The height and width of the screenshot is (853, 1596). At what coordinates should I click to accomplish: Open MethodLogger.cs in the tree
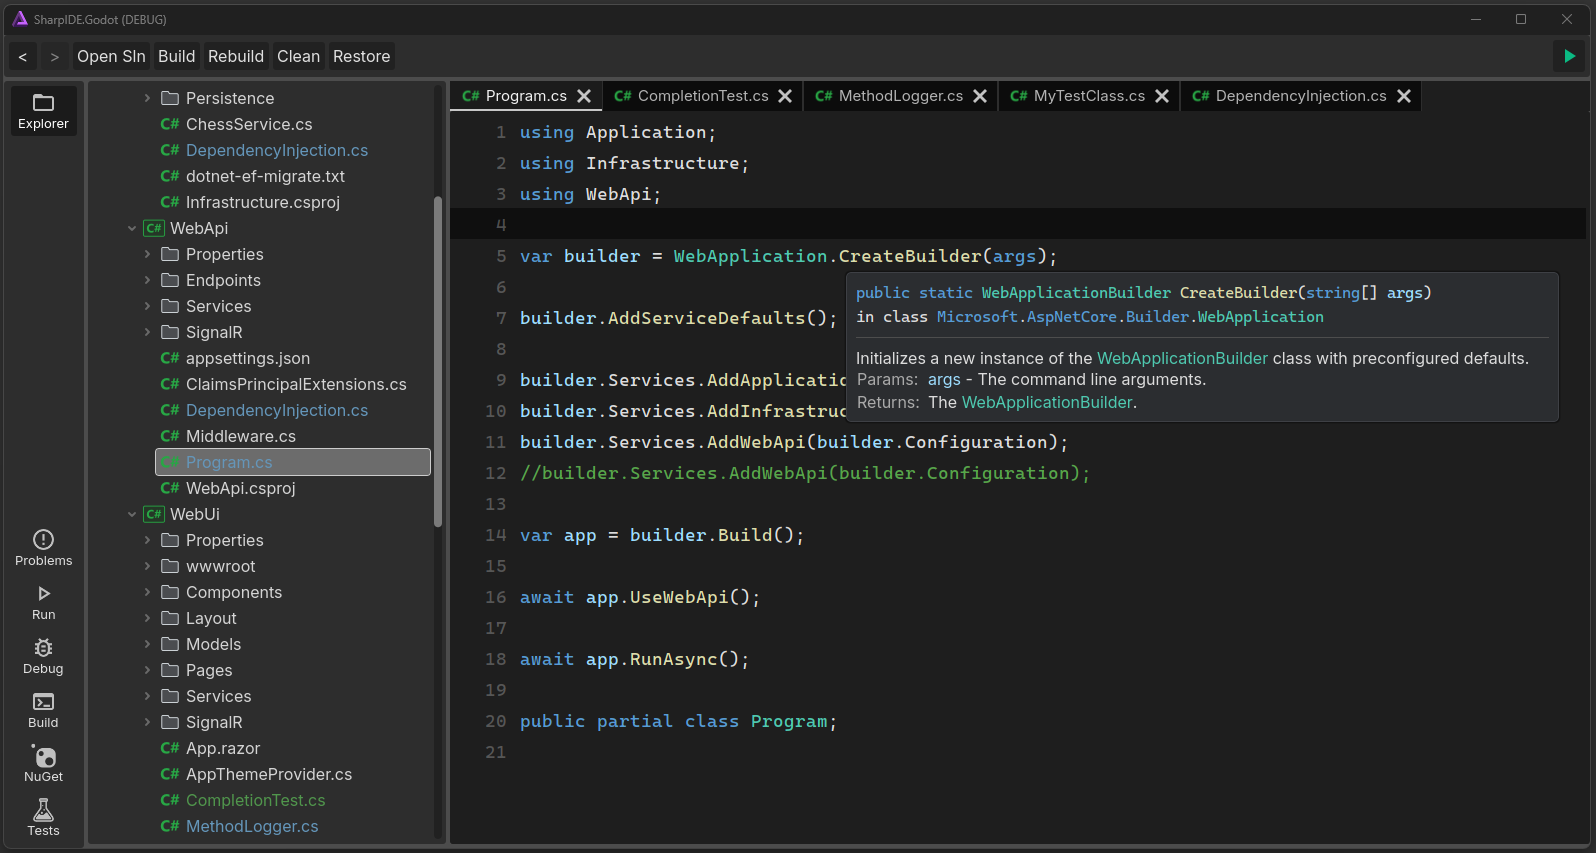[252, 826]
